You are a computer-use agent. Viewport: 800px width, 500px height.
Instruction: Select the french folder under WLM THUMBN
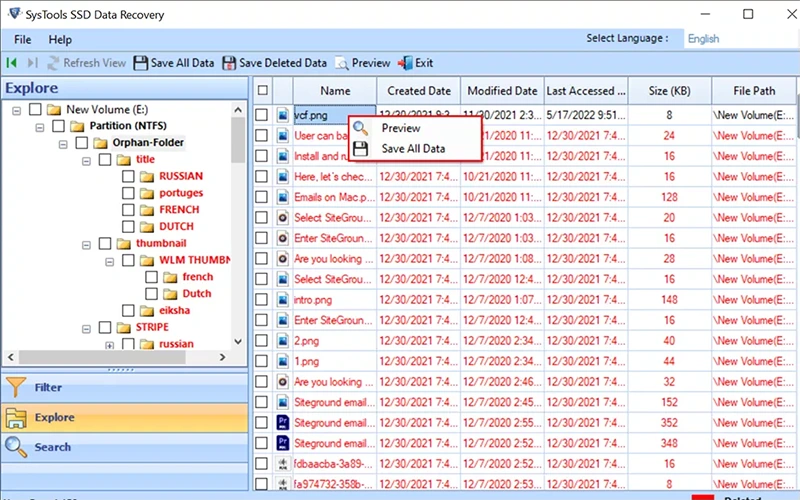coord(198,277)
